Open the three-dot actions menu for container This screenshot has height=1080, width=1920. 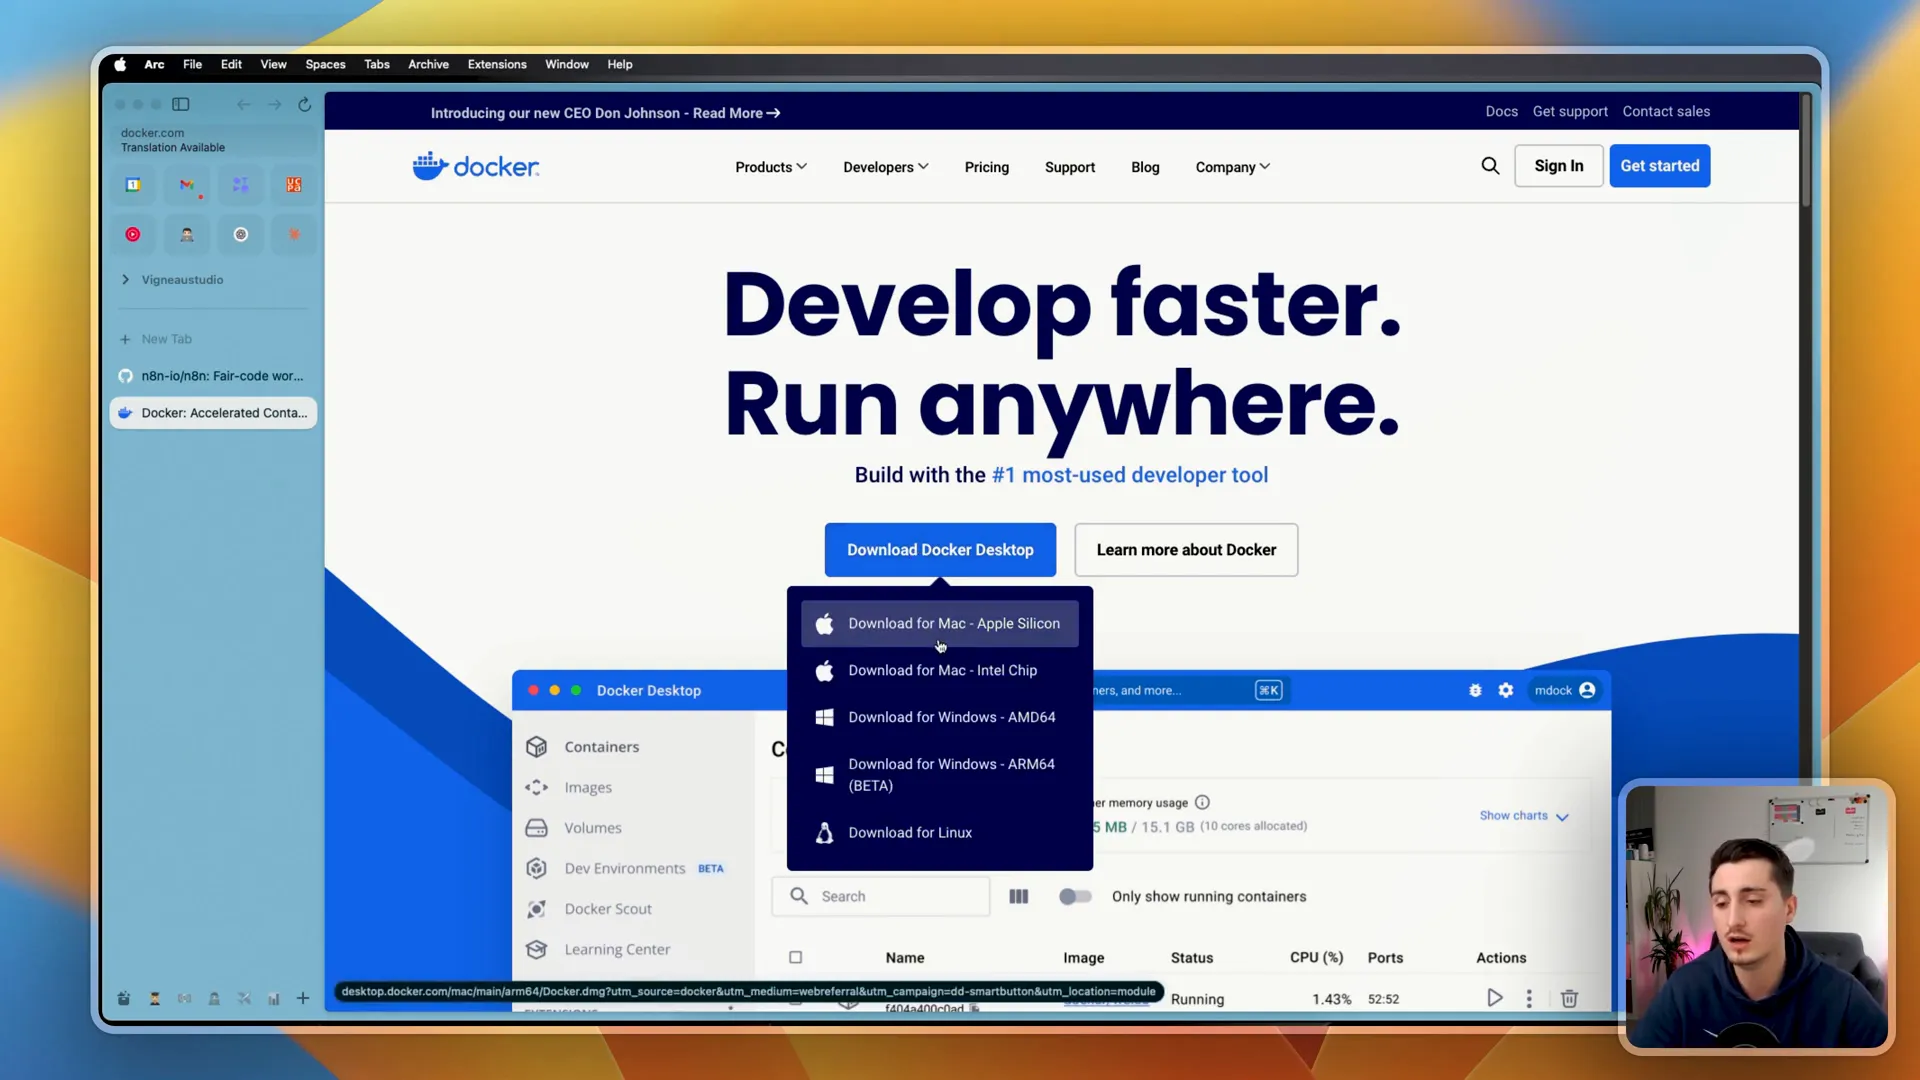[x=1529, y=998]
